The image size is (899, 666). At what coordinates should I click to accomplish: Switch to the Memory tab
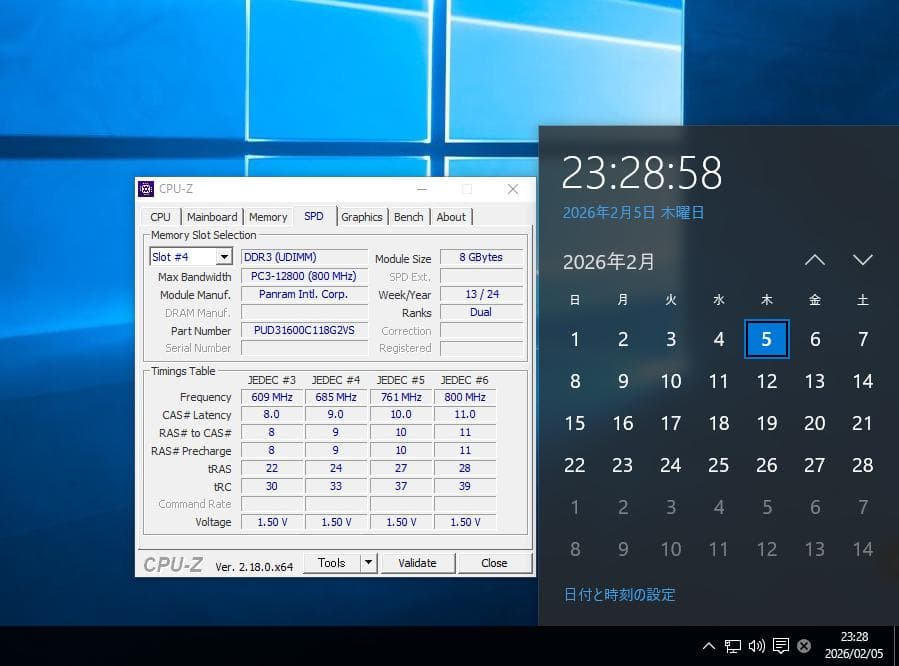coord(268,216)
